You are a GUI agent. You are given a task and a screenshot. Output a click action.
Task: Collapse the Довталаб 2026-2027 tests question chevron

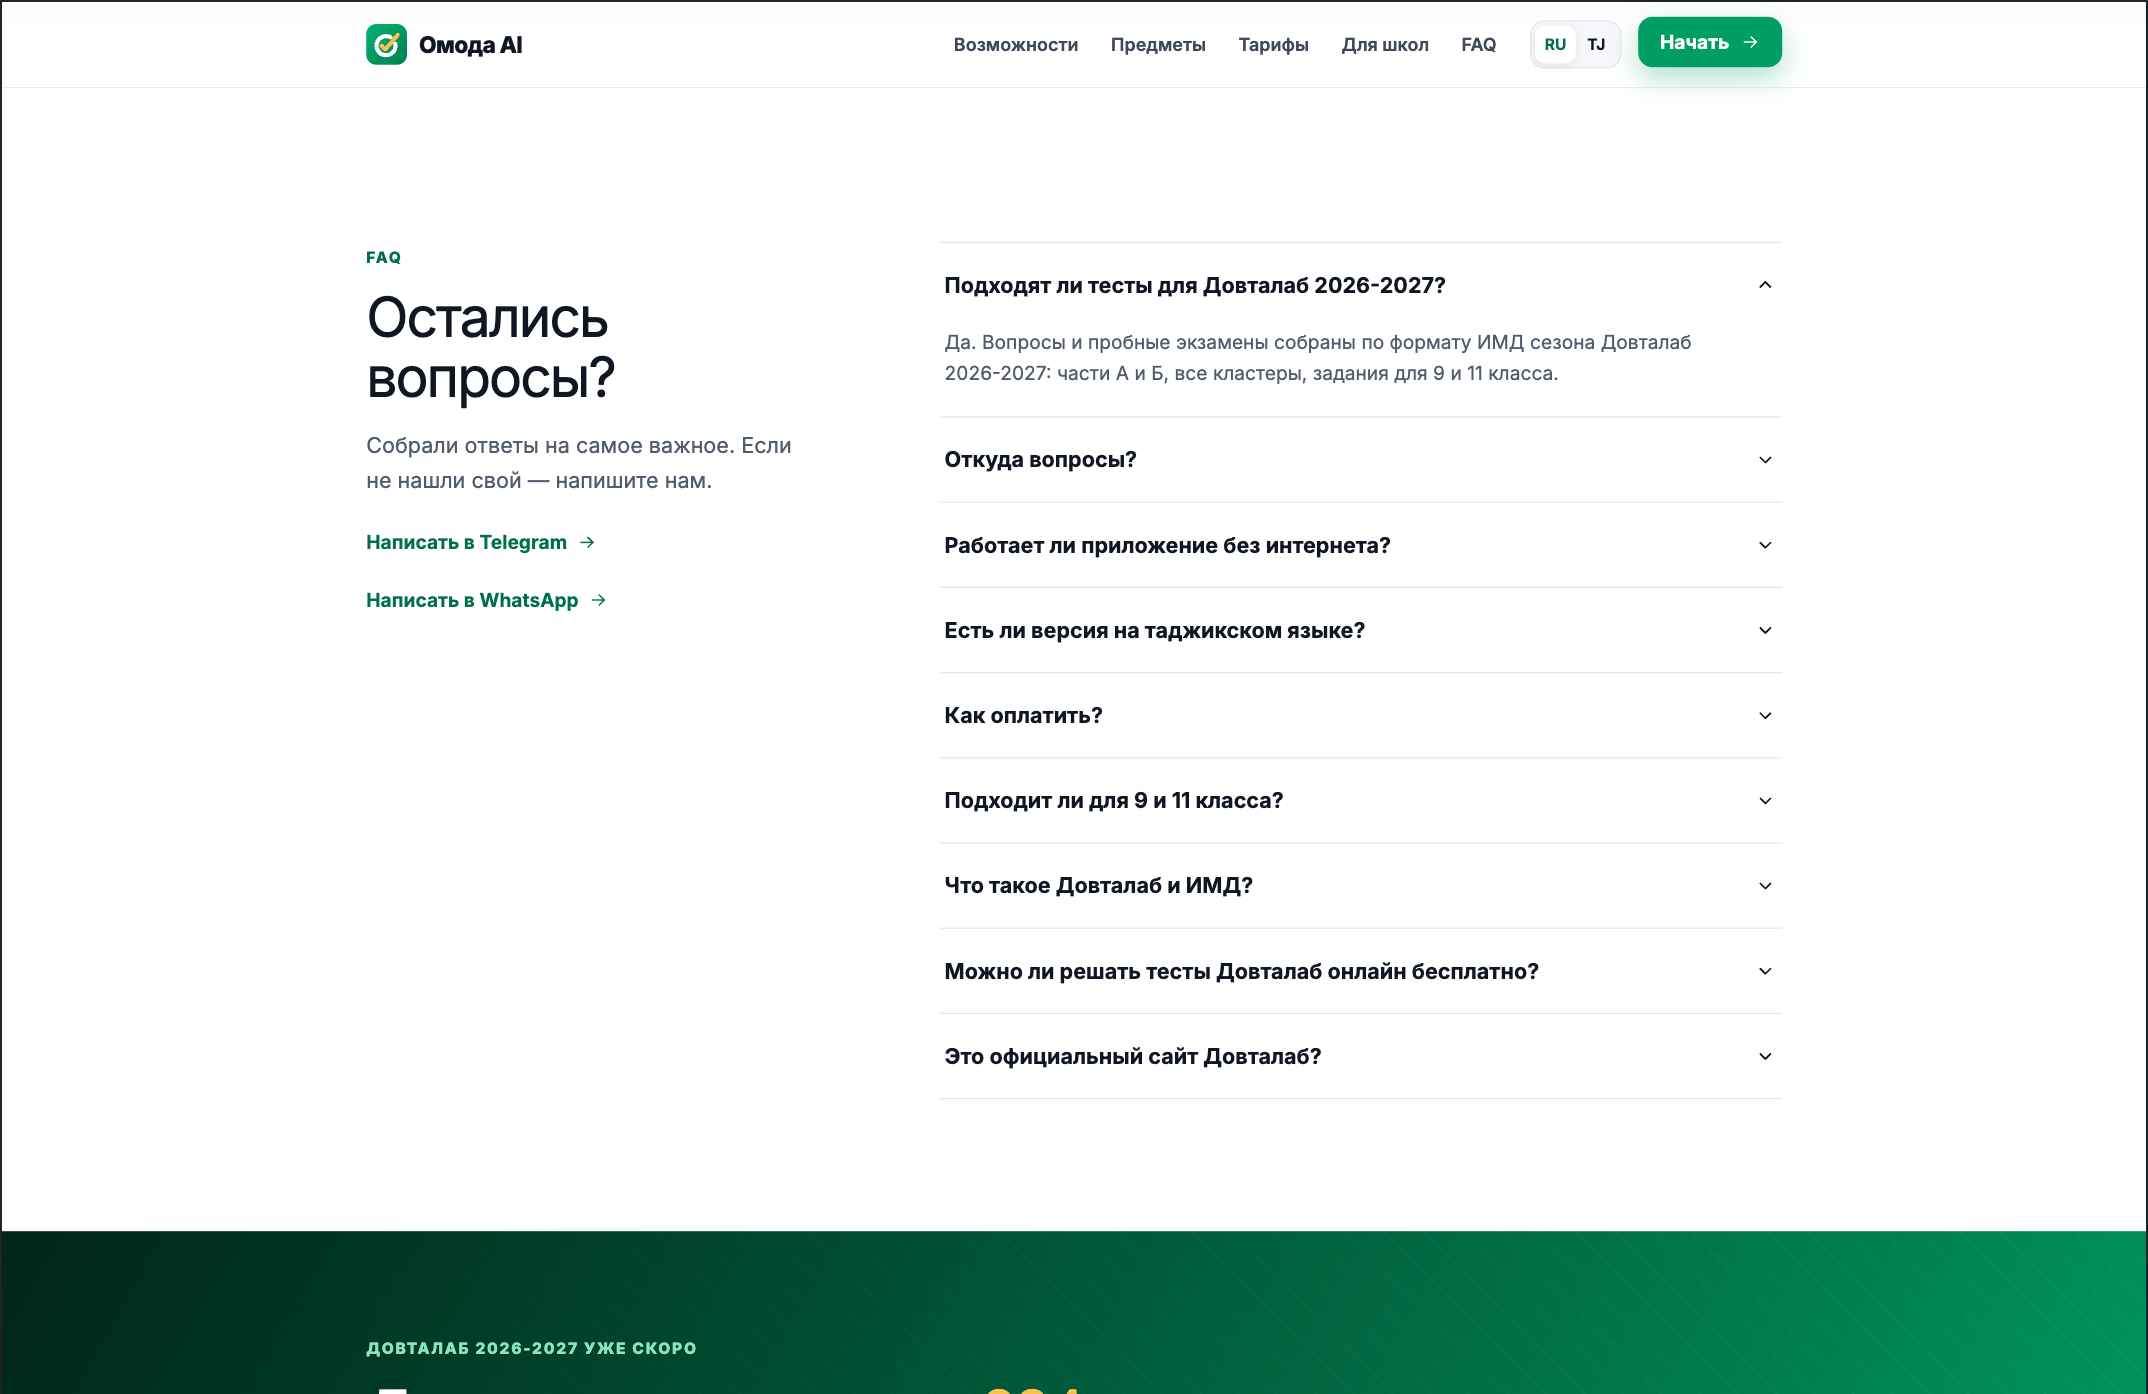click(1765, 285)
